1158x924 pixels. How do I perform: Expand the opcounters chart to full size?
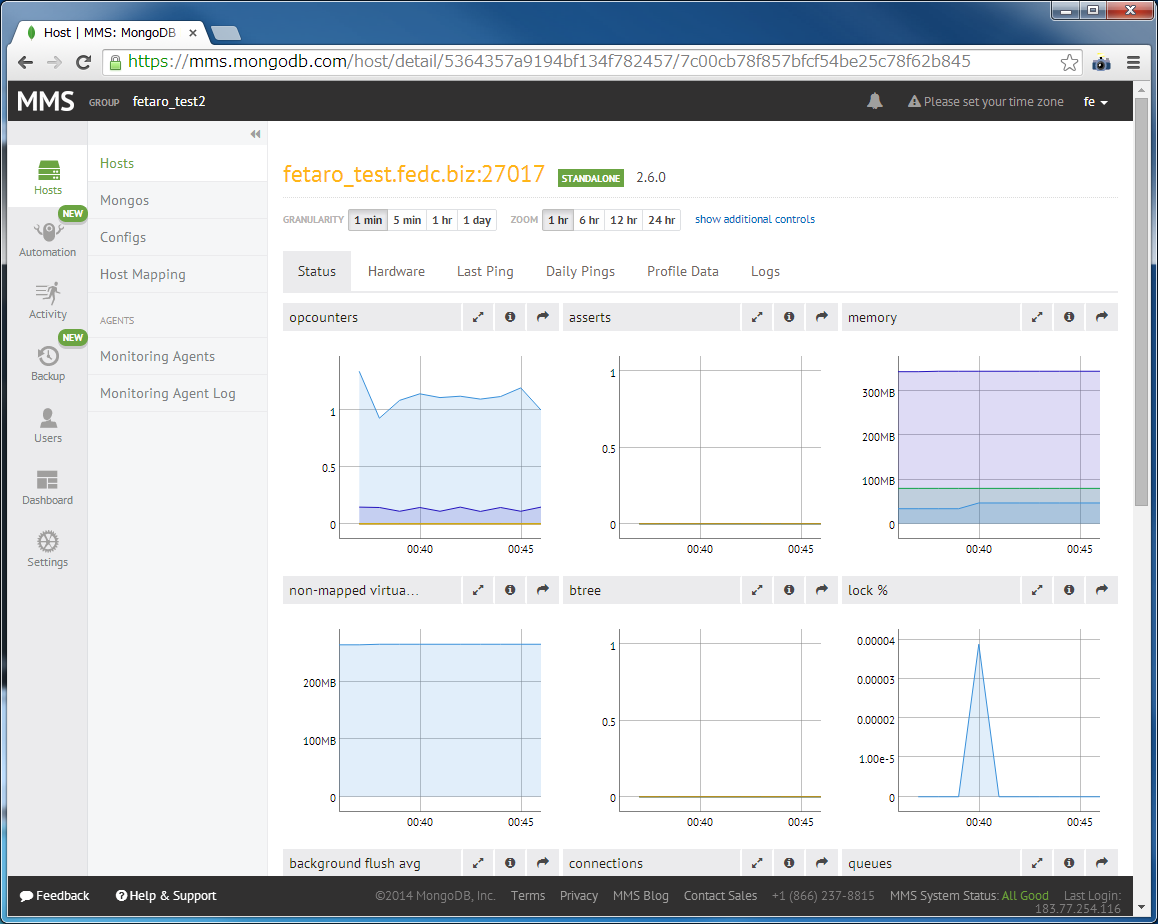coord(478,317)
